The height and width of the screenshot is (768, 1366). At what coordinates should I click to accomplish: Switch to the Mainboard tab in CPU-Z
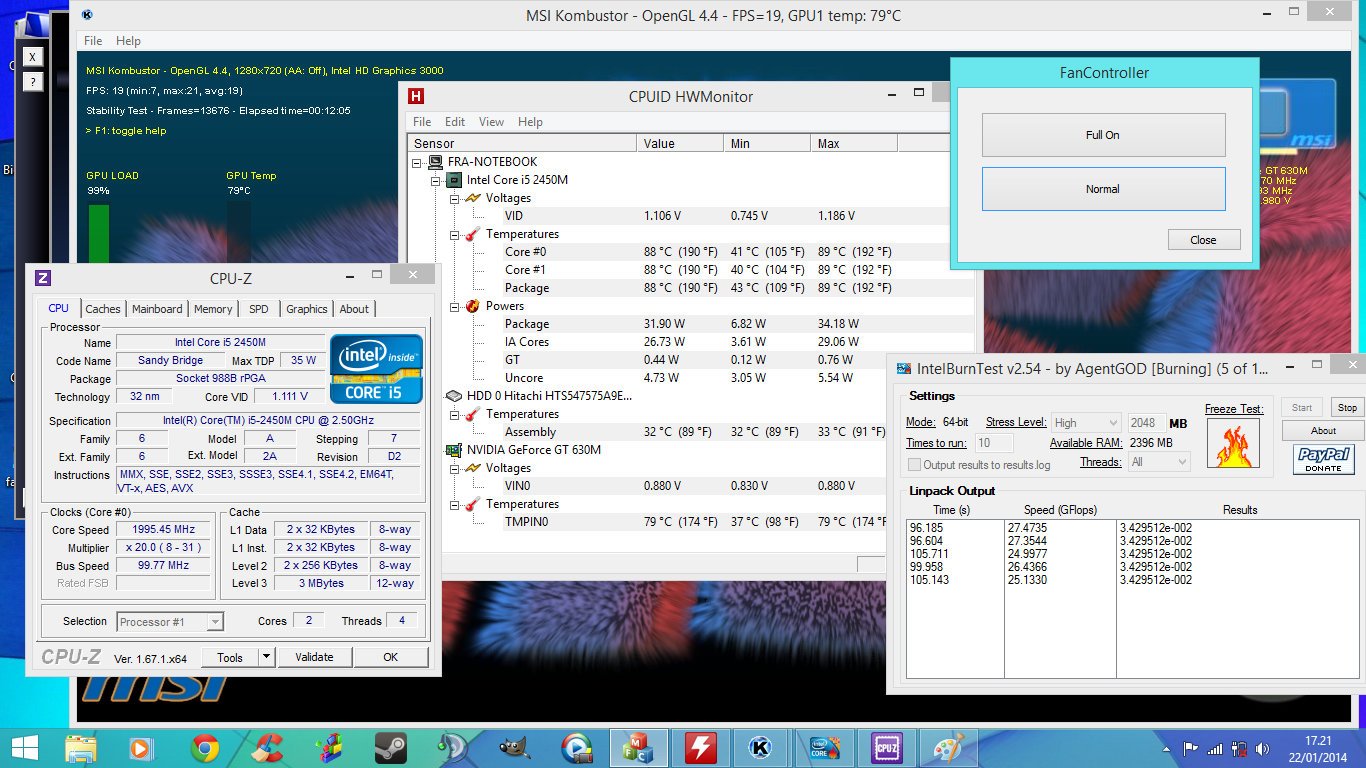click(x=157, y=309)
